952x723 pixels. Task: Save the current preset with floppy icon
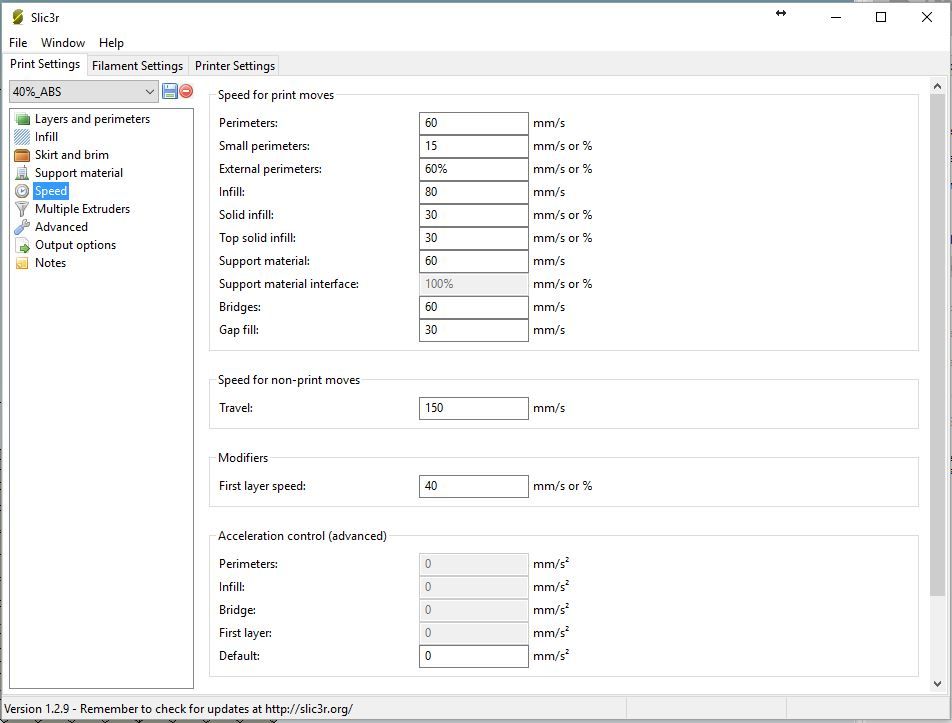(170, 92)
